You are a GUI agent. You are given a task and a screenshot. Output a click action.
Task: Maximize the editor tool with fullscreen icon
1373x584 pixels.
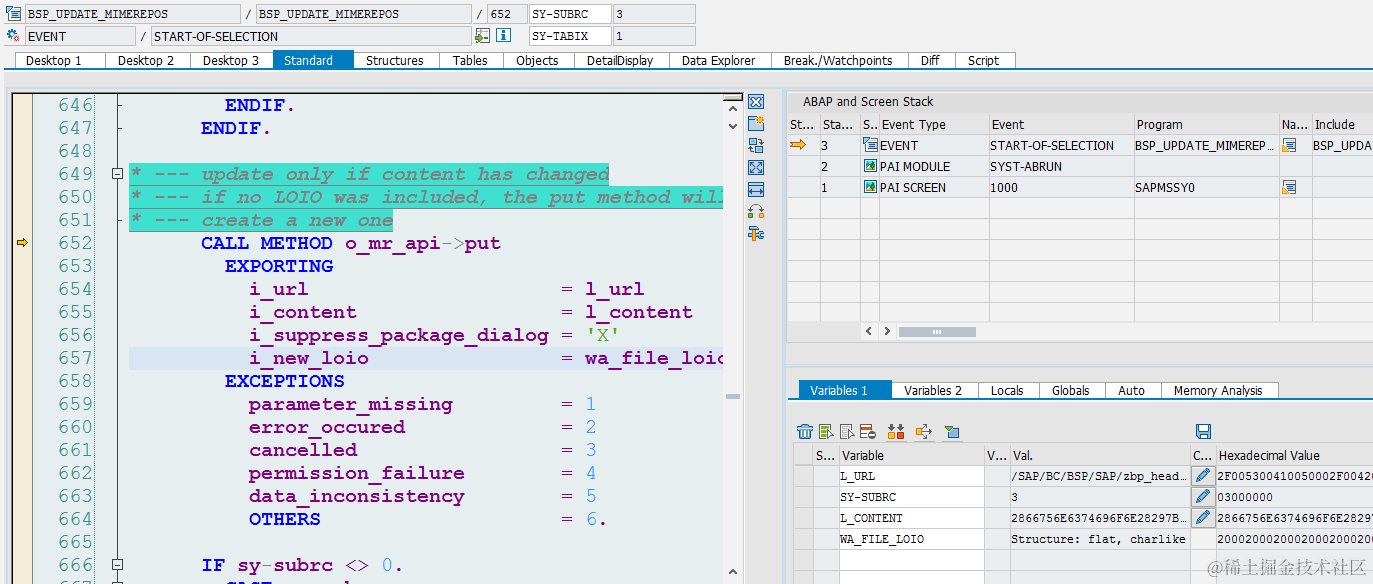click(x=756, y=168)
